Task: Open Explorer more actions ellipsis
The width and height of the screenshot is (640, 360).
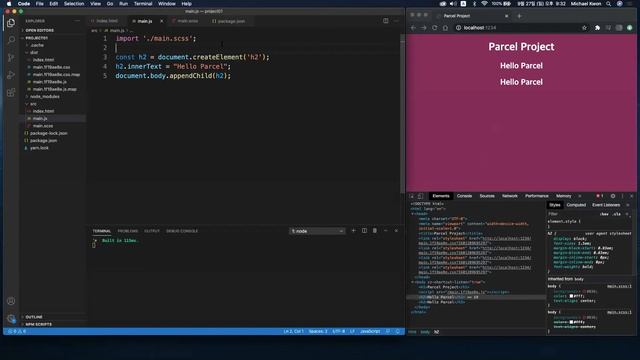Action: coord(77,21)
